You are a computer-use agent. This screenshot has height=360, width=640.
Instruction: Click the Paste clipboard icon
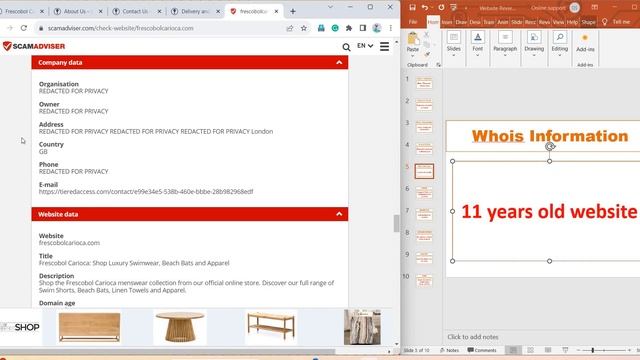click(413, 39)
